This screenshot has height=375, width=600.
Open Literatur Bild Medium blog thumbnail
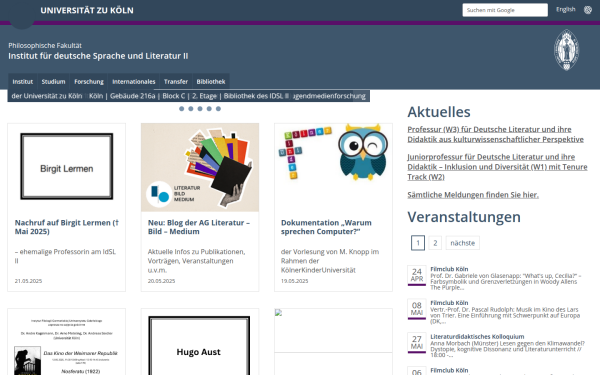point(200,167)
